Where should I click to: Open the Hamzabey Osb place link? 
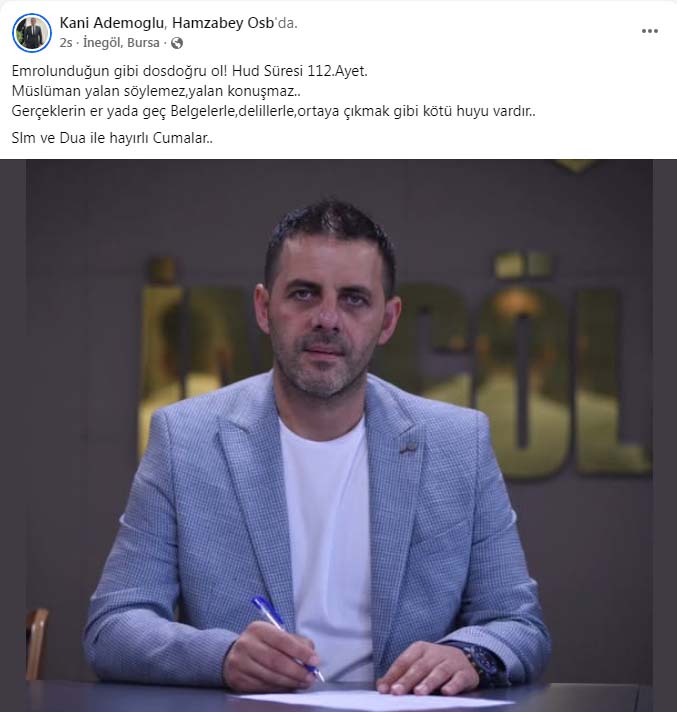click(x=223, y=23)
